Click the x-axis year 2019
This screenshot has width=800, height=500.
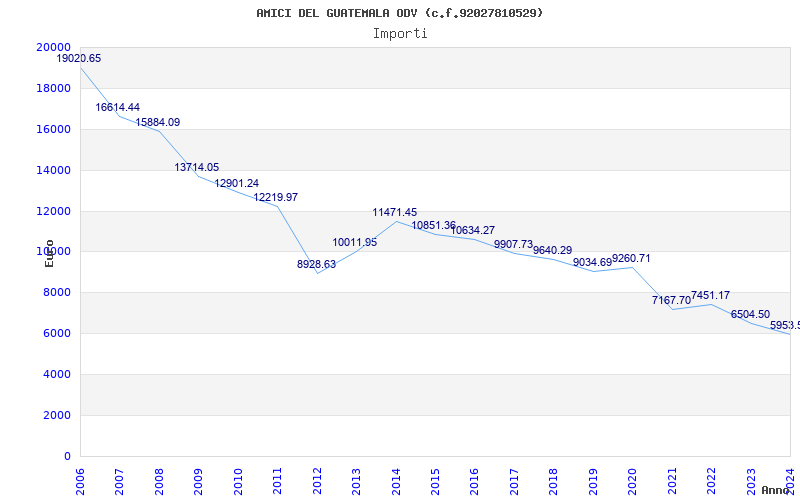(x=593, y=481)
